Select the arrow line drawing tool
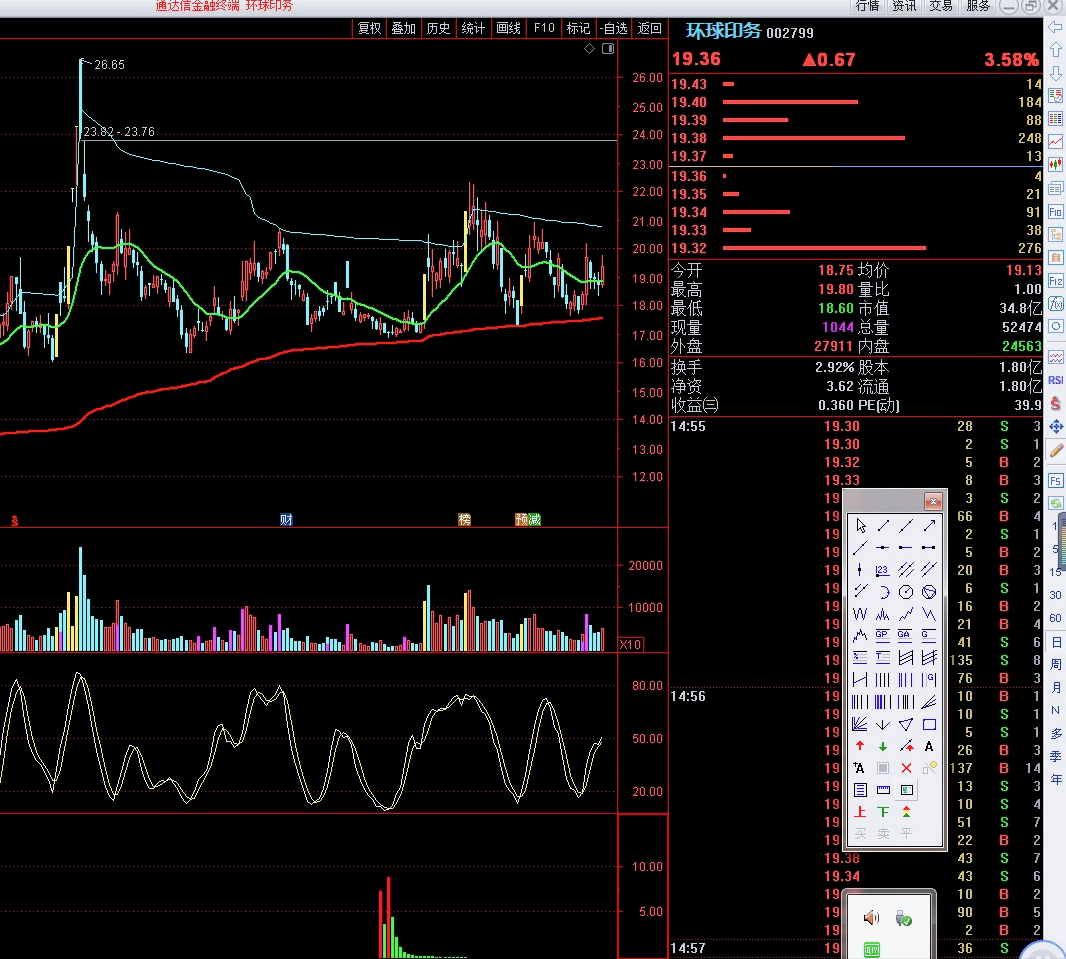The width and height of the screenshot is (1066, 959). [x=929, y=525]
